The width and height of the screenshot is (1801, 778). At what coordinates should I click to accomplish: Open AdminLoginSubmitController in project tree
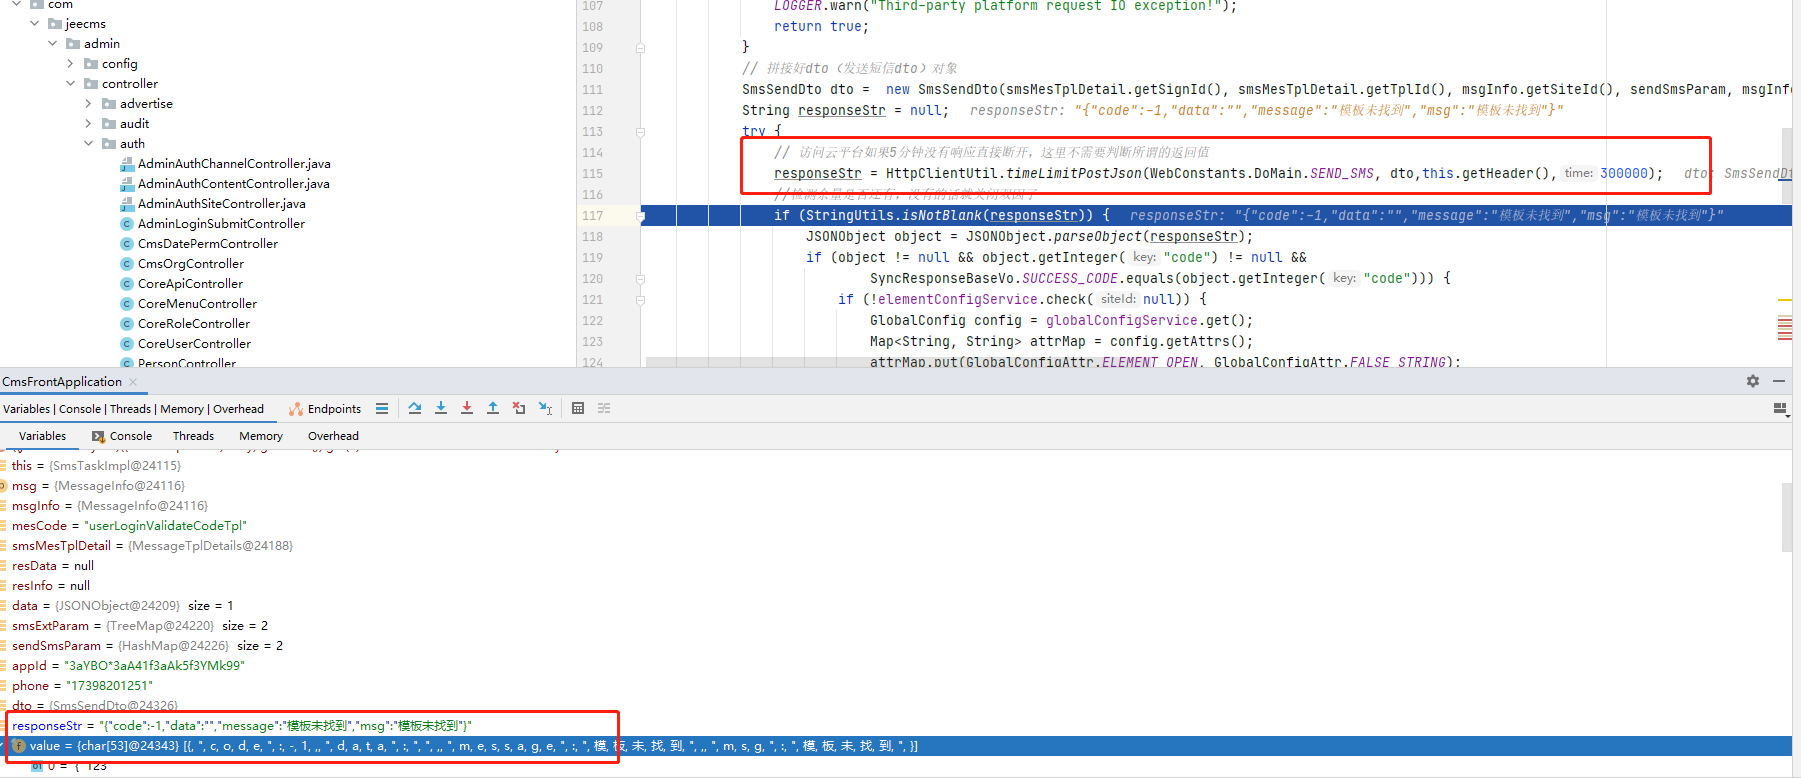tap(221, 224)
